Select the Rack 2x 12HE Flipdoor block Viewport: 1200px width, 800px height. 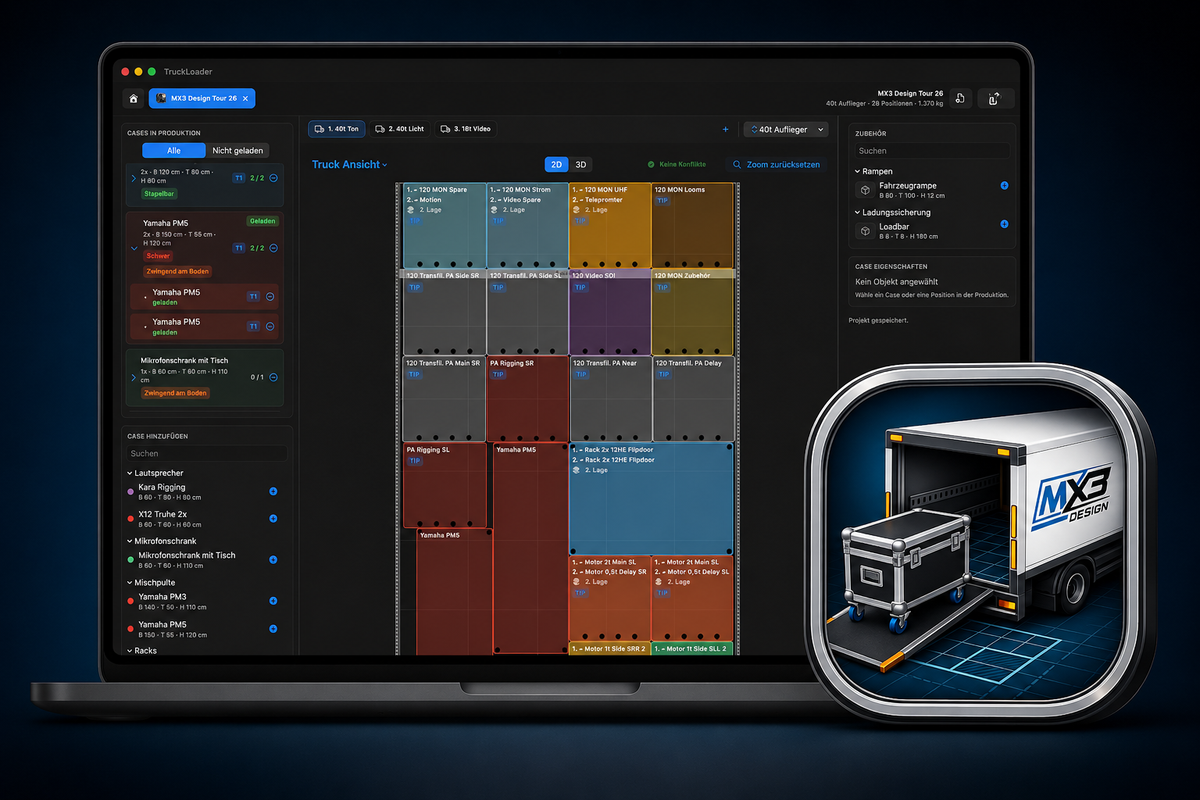pyautogui.click(x=652, y=499)
